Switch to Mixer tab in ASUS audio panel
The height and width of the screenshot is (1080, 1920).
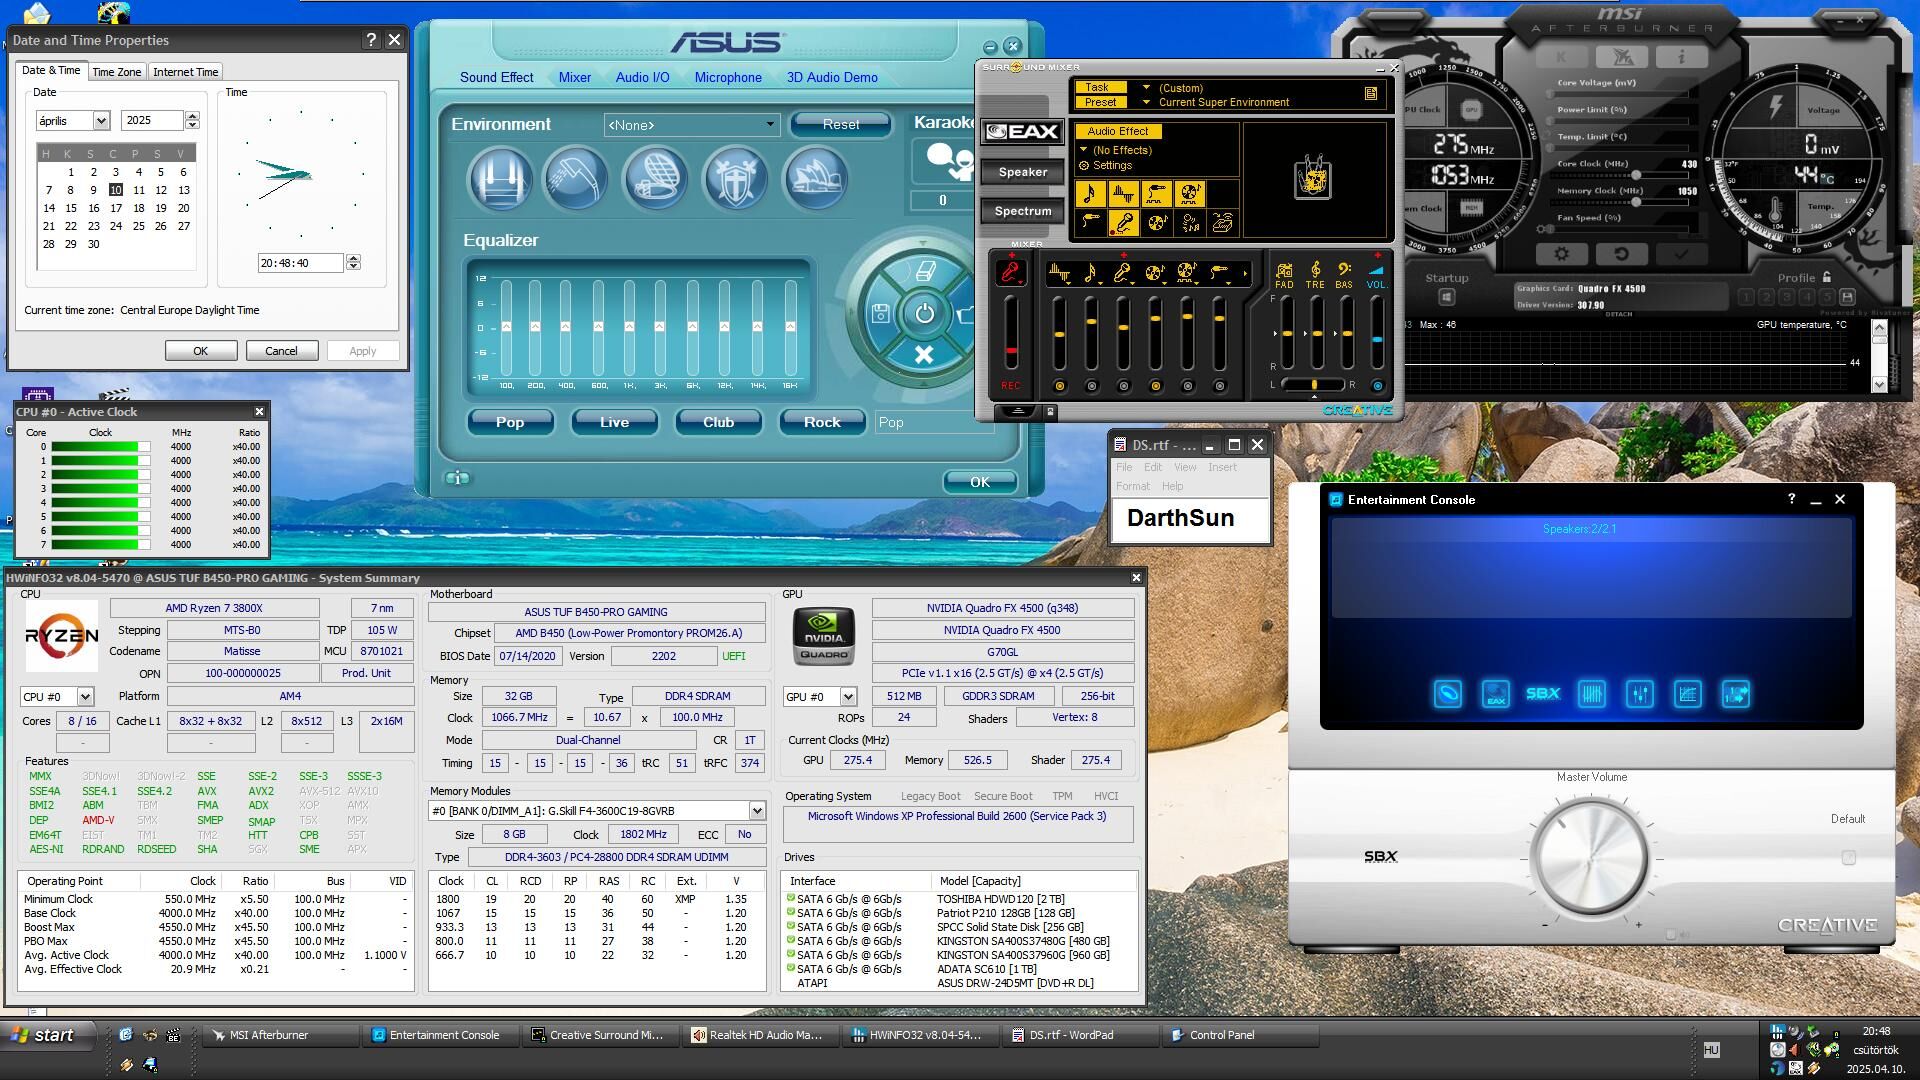574,77
